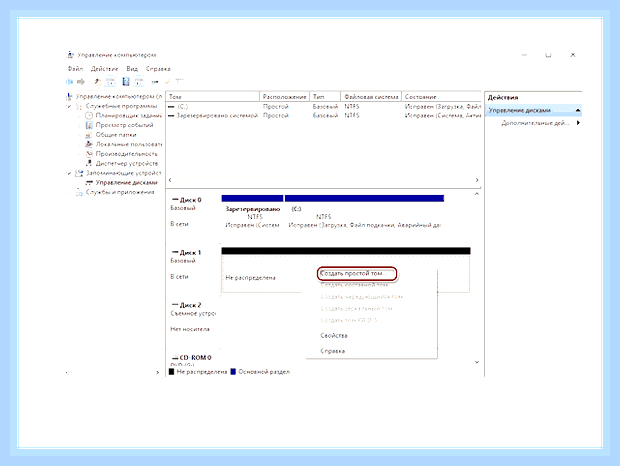Choose Справка in the context menu

click(333, 351)
